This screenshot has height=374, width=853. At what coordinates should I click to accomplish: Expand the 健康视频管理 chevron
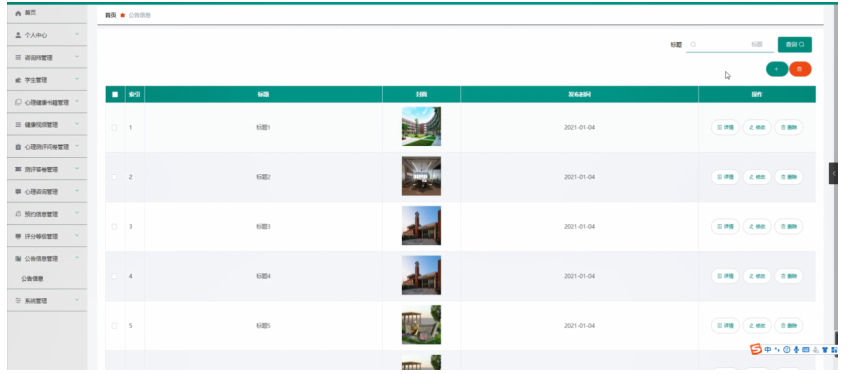point(77,124)
